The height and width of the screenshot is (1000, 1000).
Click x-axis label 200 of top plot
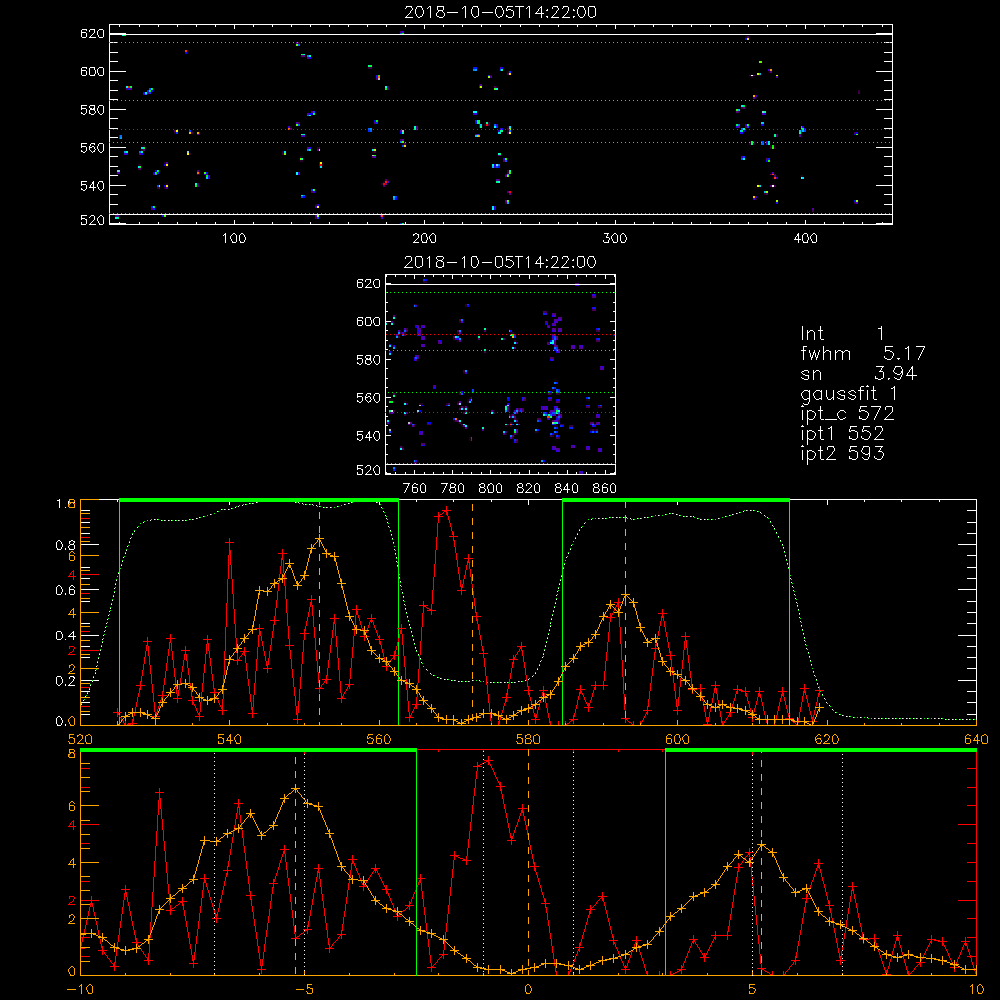coord(424,239)
